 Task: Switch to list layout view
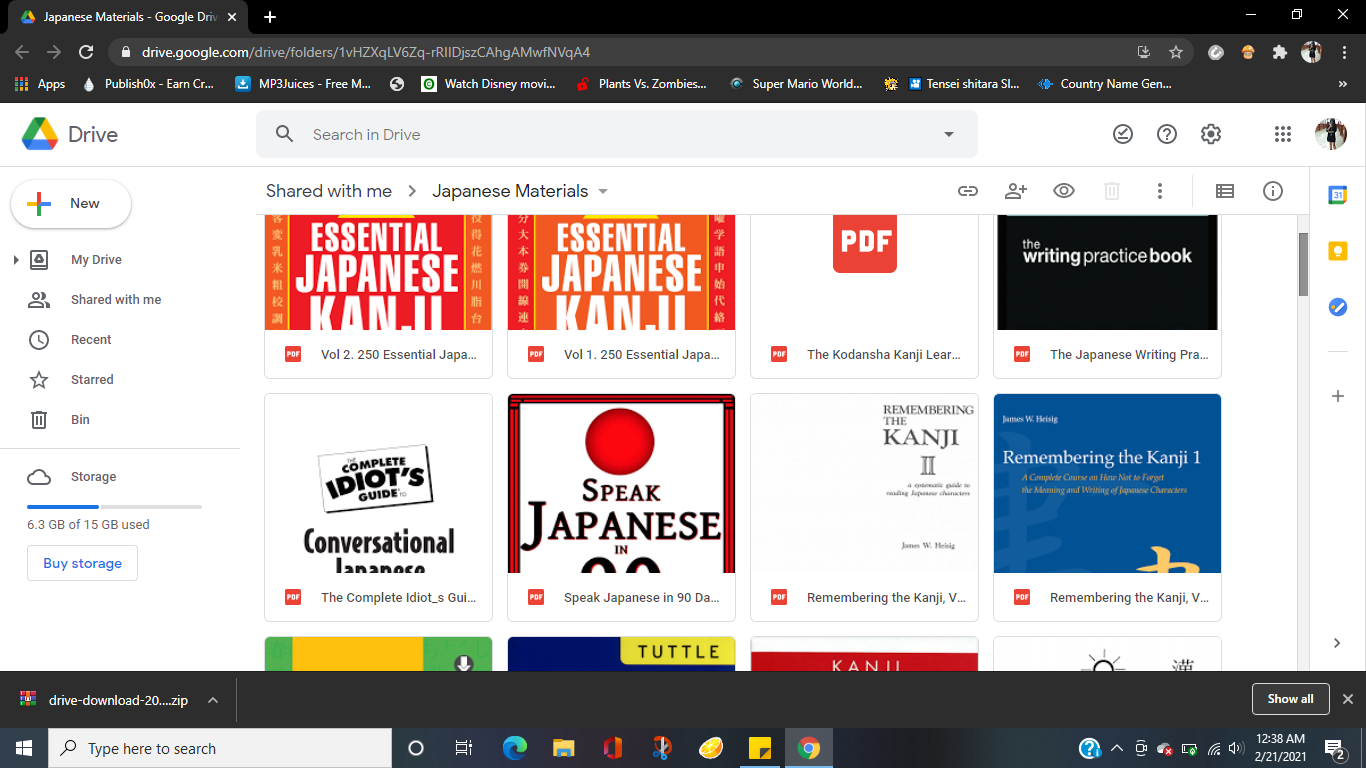1225,191
